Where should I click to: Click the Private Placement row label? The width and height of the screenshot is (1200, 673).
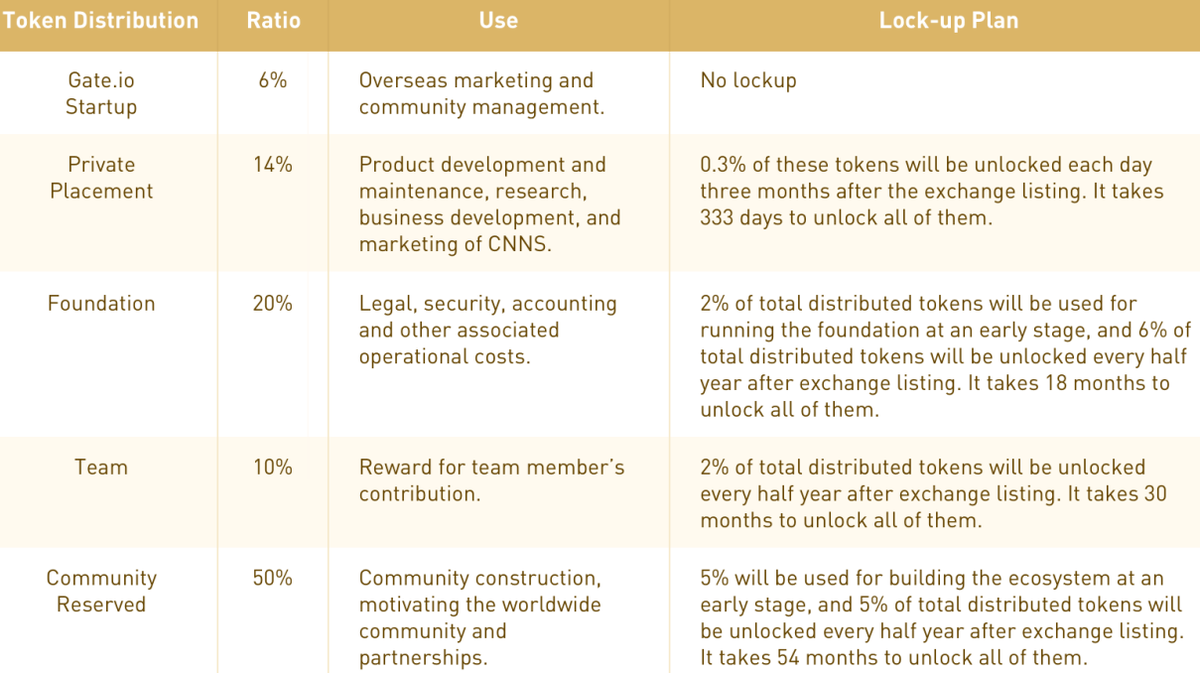tap(101, 177)
